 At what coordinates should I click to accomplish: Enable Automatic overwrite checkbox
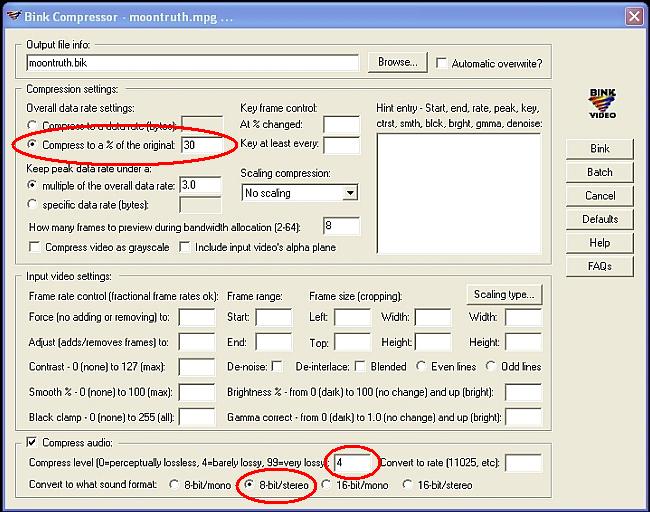(441, 63)
